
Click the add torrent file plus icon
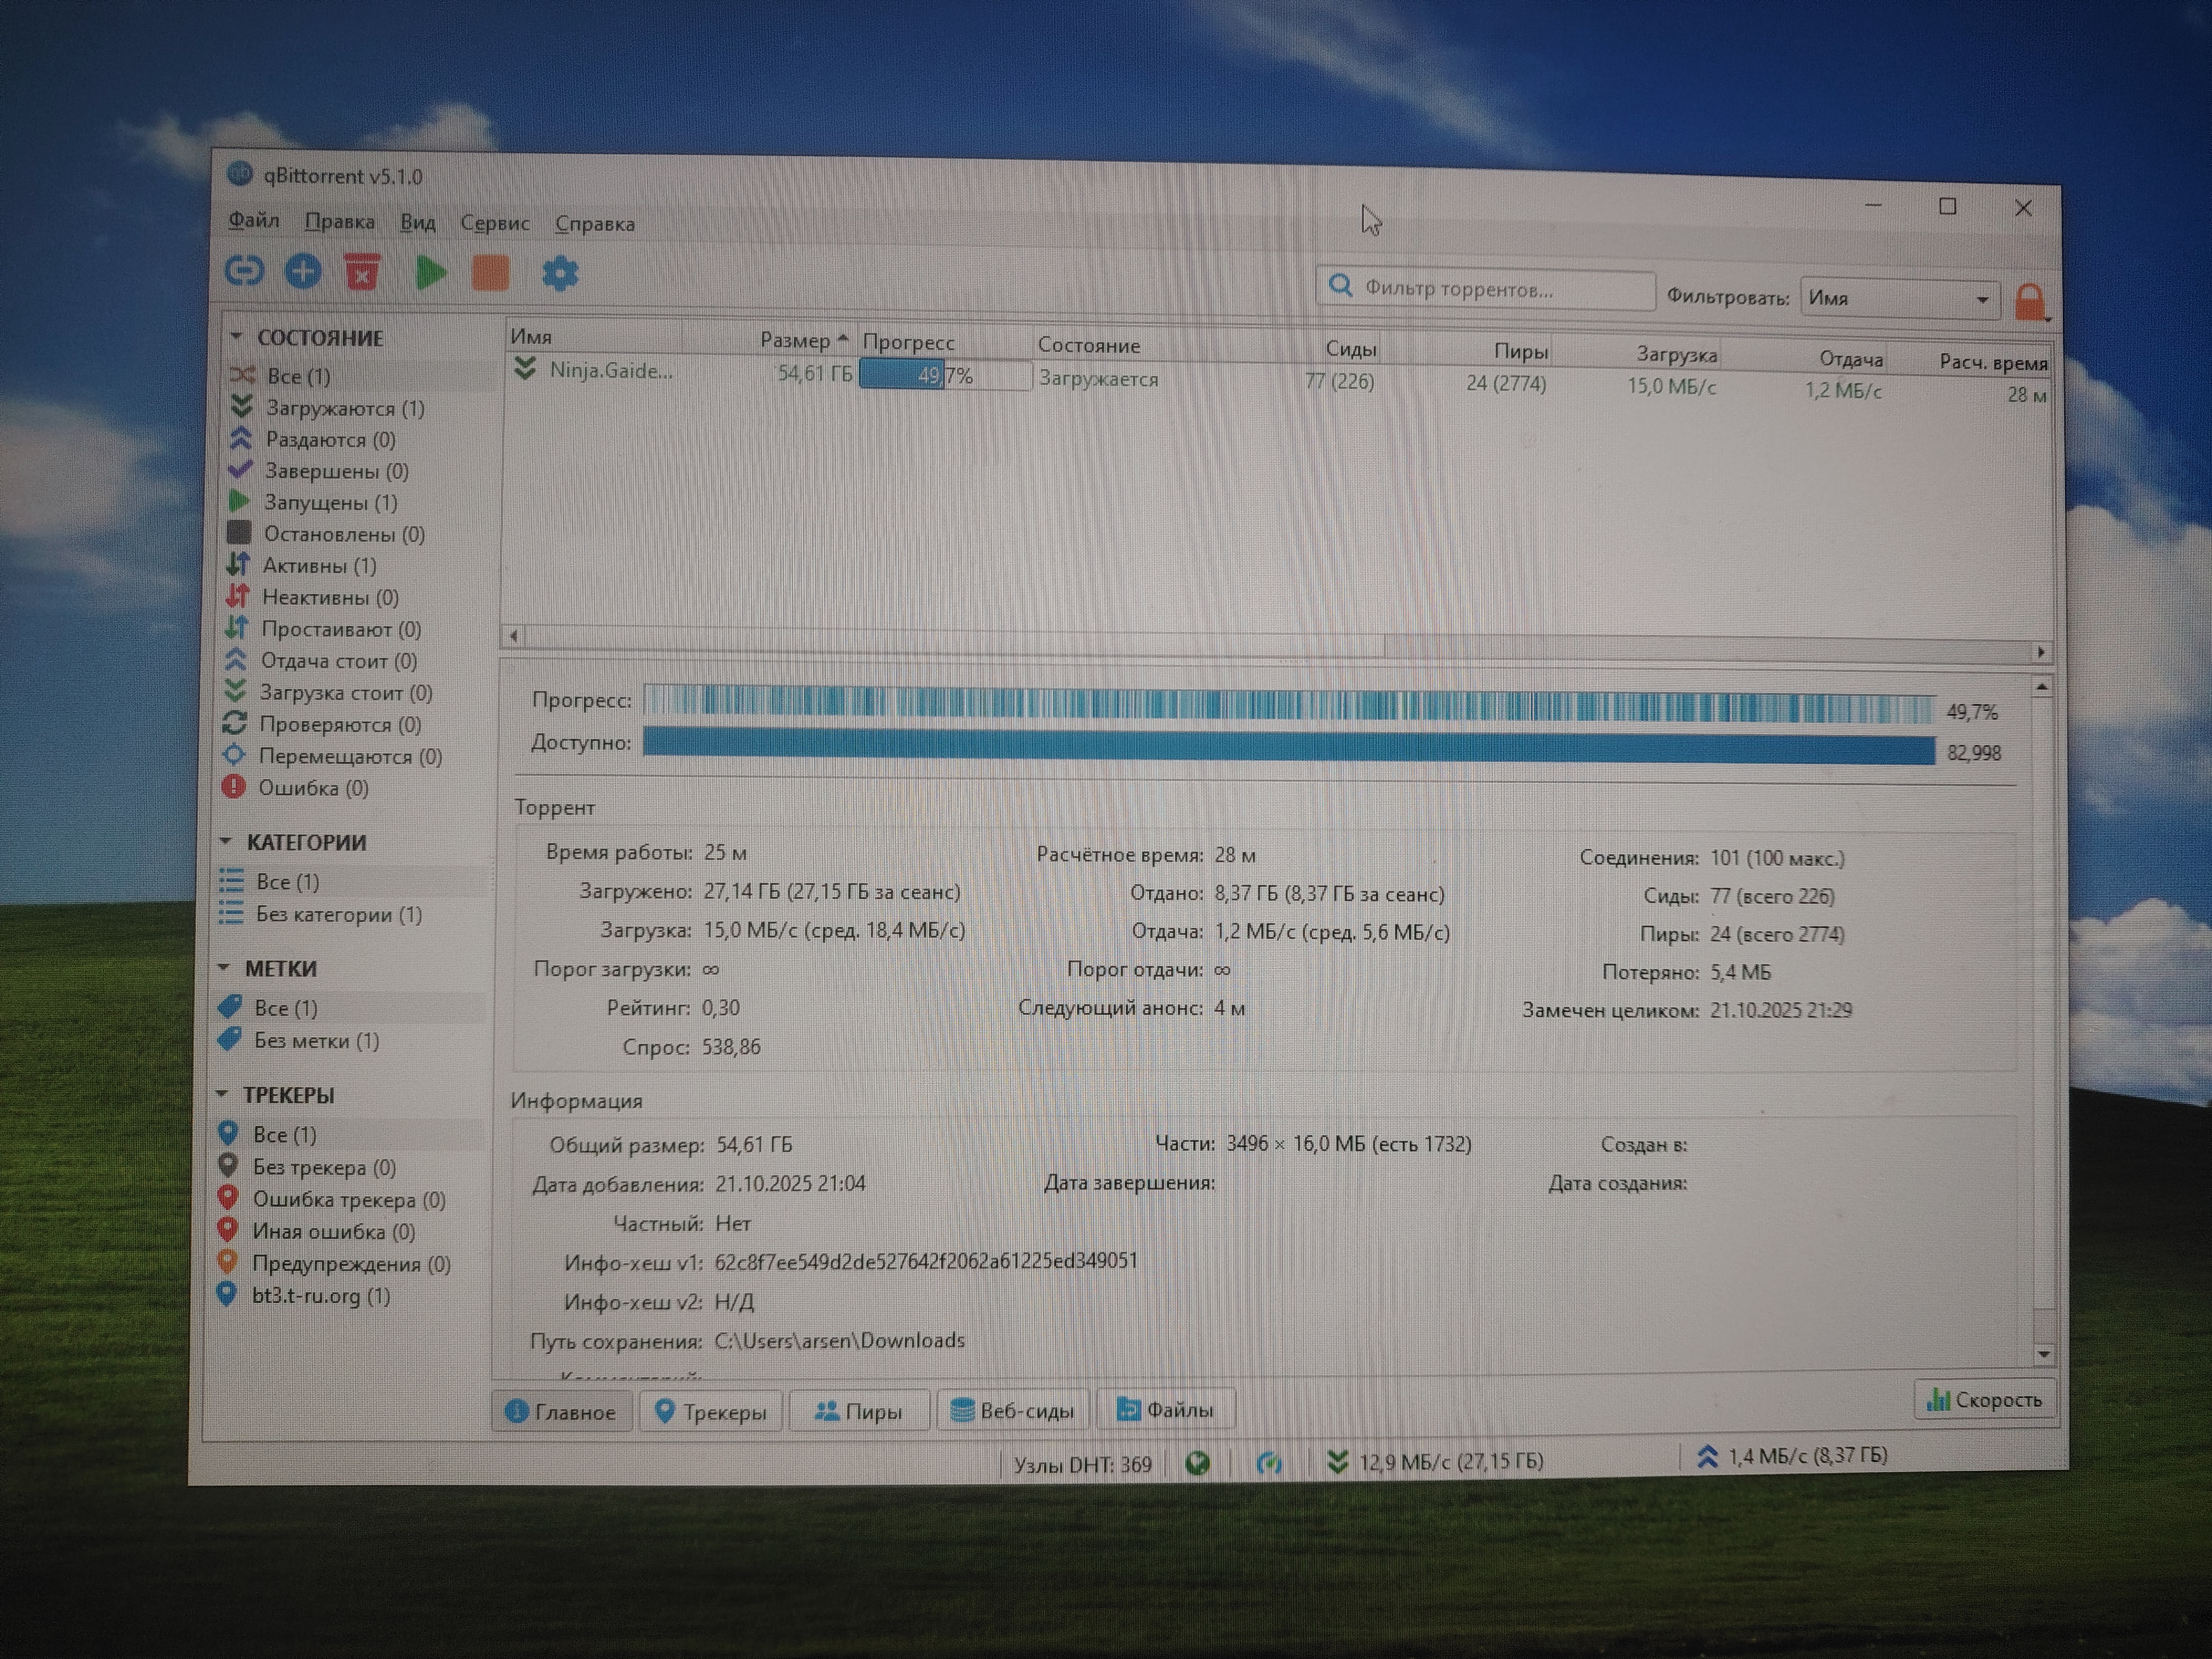tap(303, 271)
